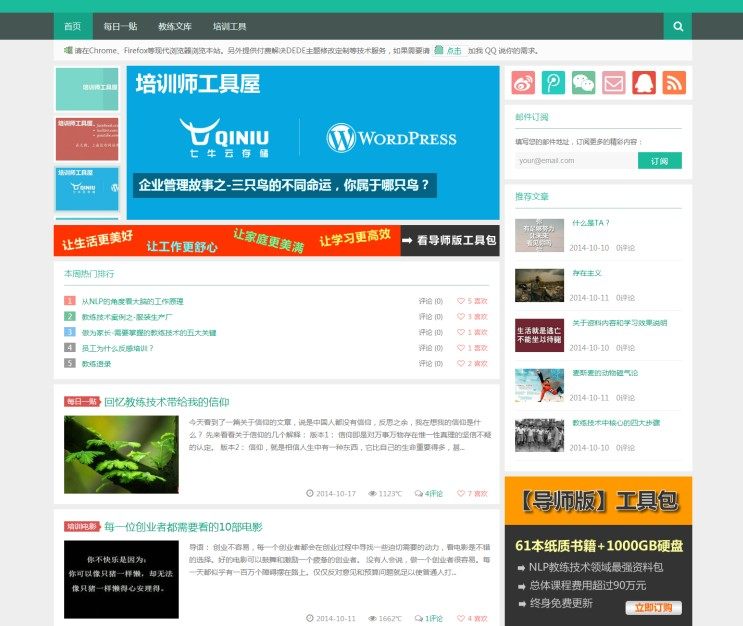Click the teal Tencent Weibo icon
Screen dimensions: 743x626
(553, 83)
